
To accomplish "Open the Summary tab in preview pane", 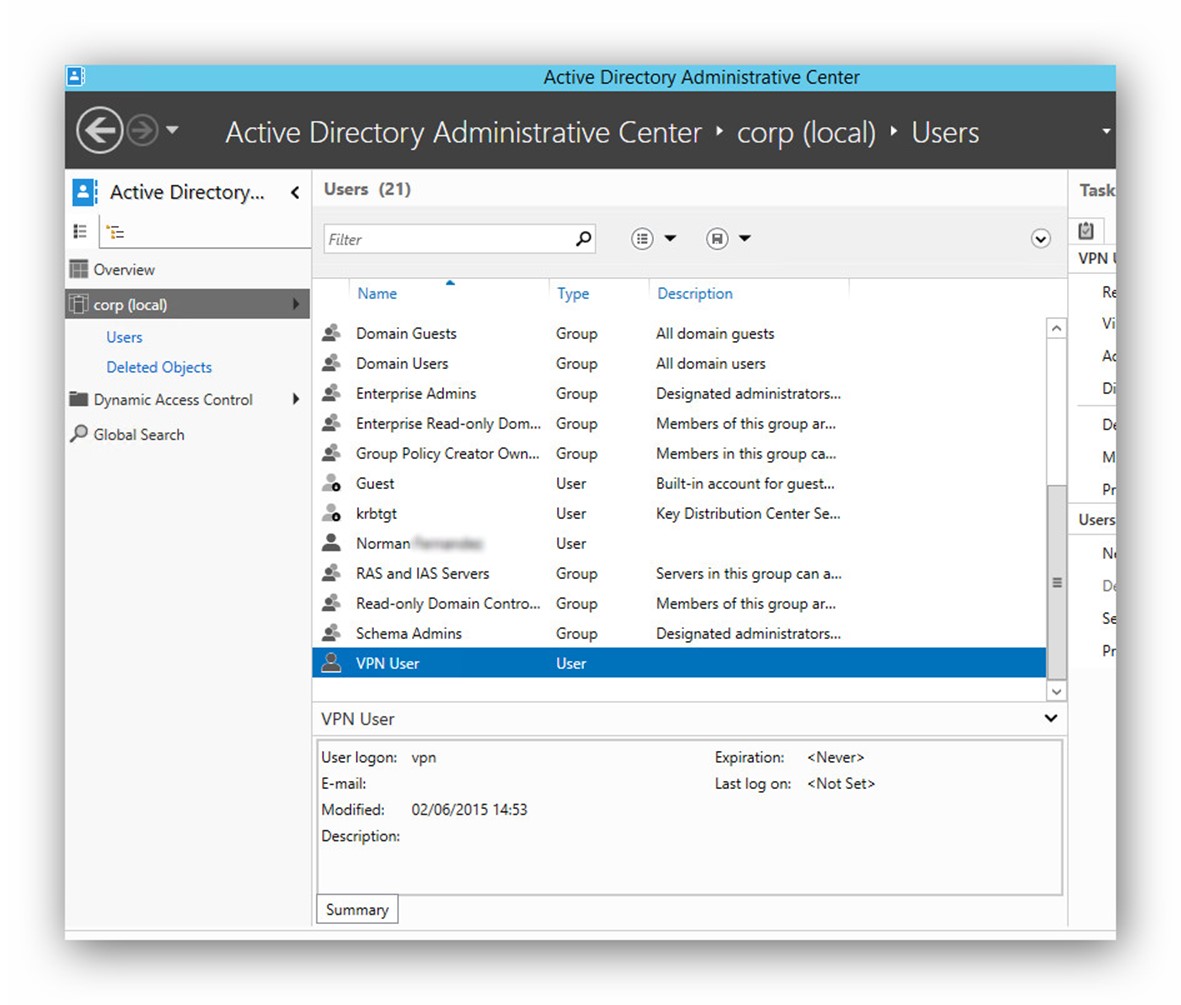I will pyautogui.click(x=357, y=910).
